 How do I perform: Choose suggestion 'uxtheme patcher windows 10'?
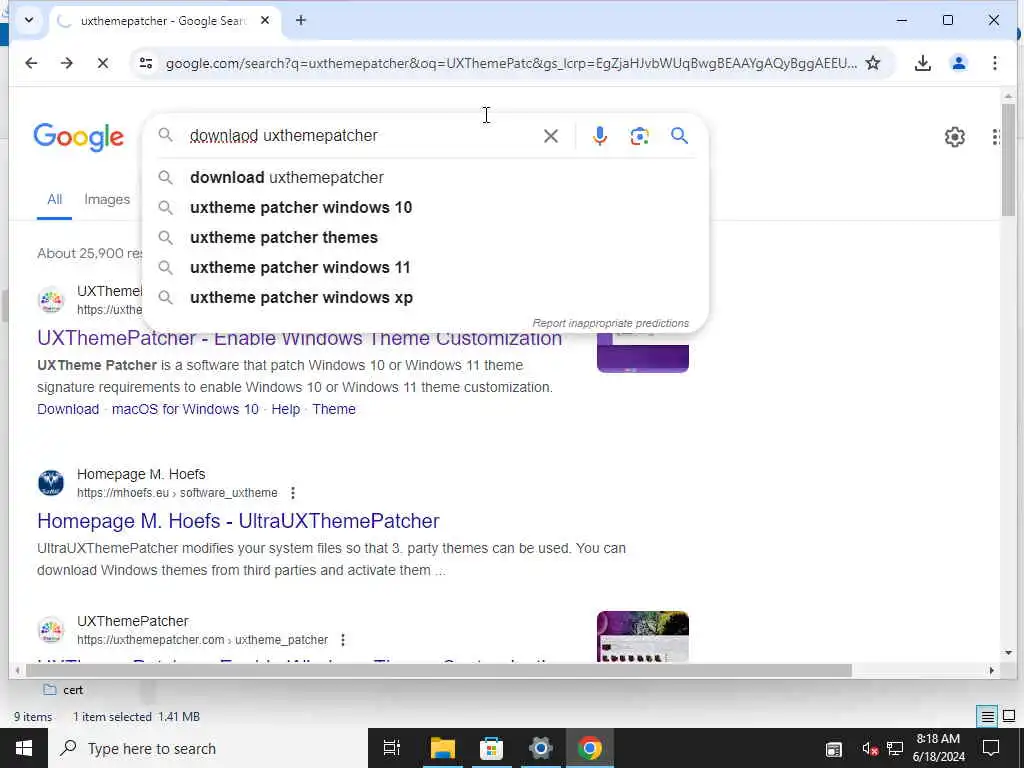pos(425,208)
